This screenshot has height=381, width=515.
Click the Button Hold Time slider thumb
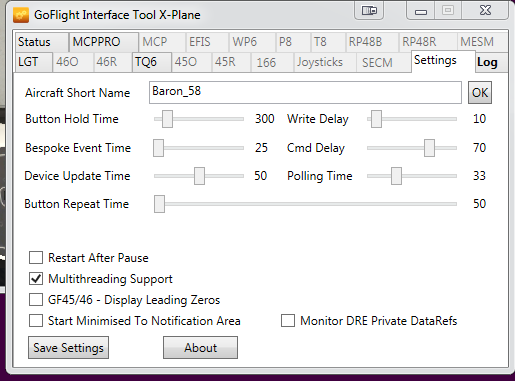(x=167, y=119)
